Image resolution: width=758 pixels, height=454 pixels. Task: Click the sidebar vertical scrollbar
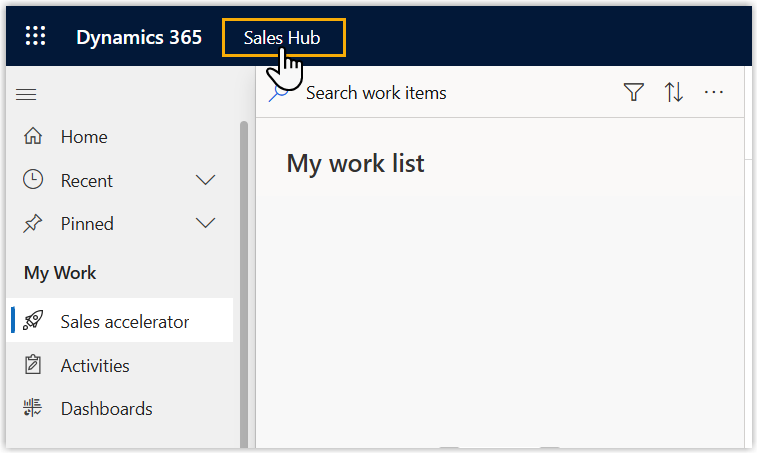(x=243, y=280)
